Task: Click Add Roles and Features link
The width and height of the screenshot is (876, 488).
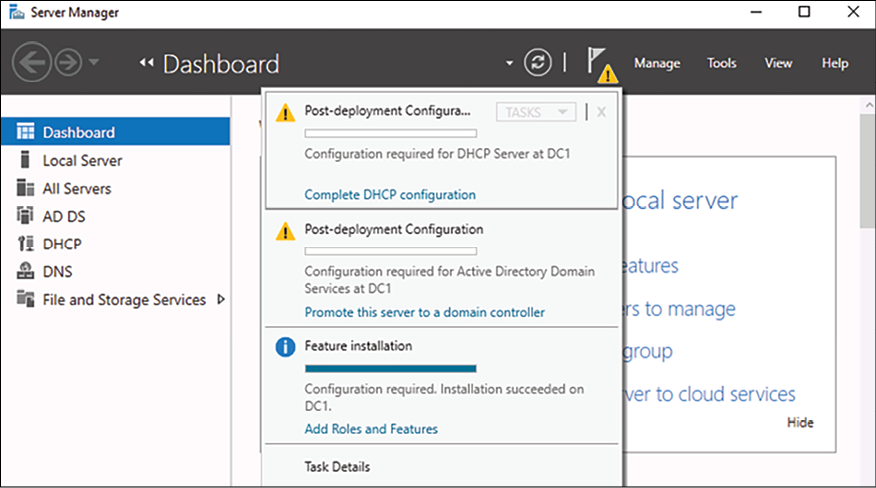Action: (371, 429)
